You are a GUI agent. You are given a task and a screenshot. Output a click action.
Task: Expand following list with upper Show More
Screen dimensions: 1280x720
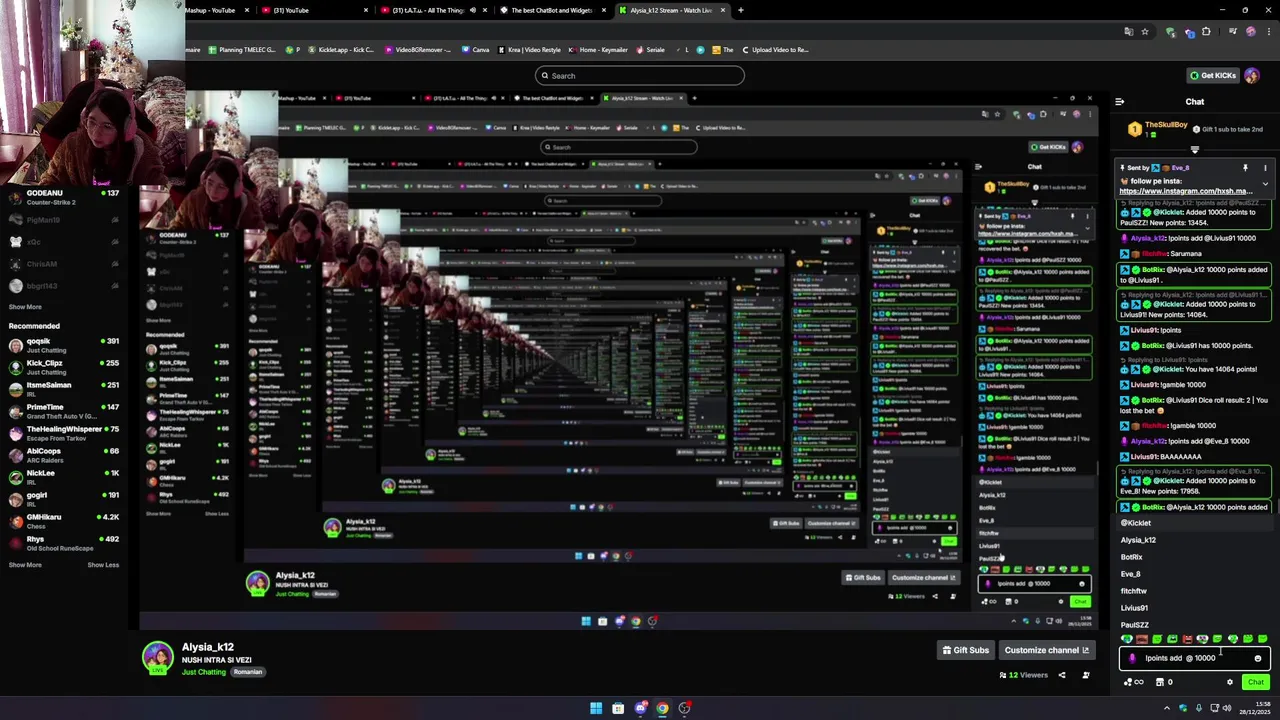(x=25, y=307)
